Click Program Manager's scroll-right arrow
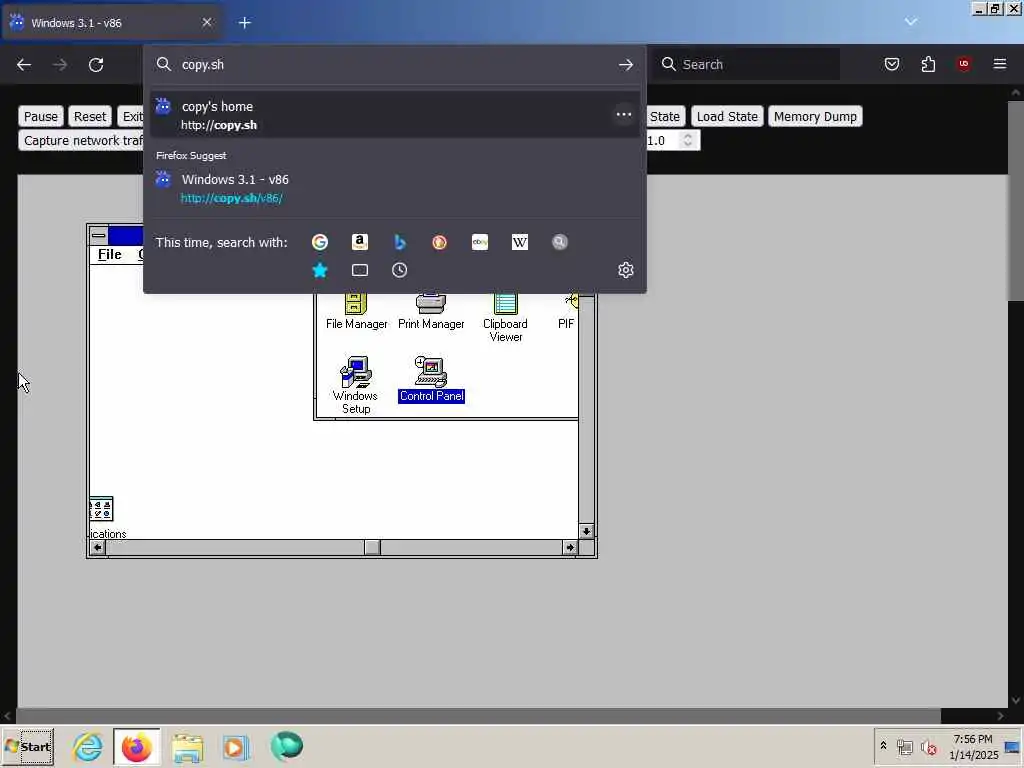This screenshot has height=768, width=1024. pyautogui.click(x=570, y=547)
